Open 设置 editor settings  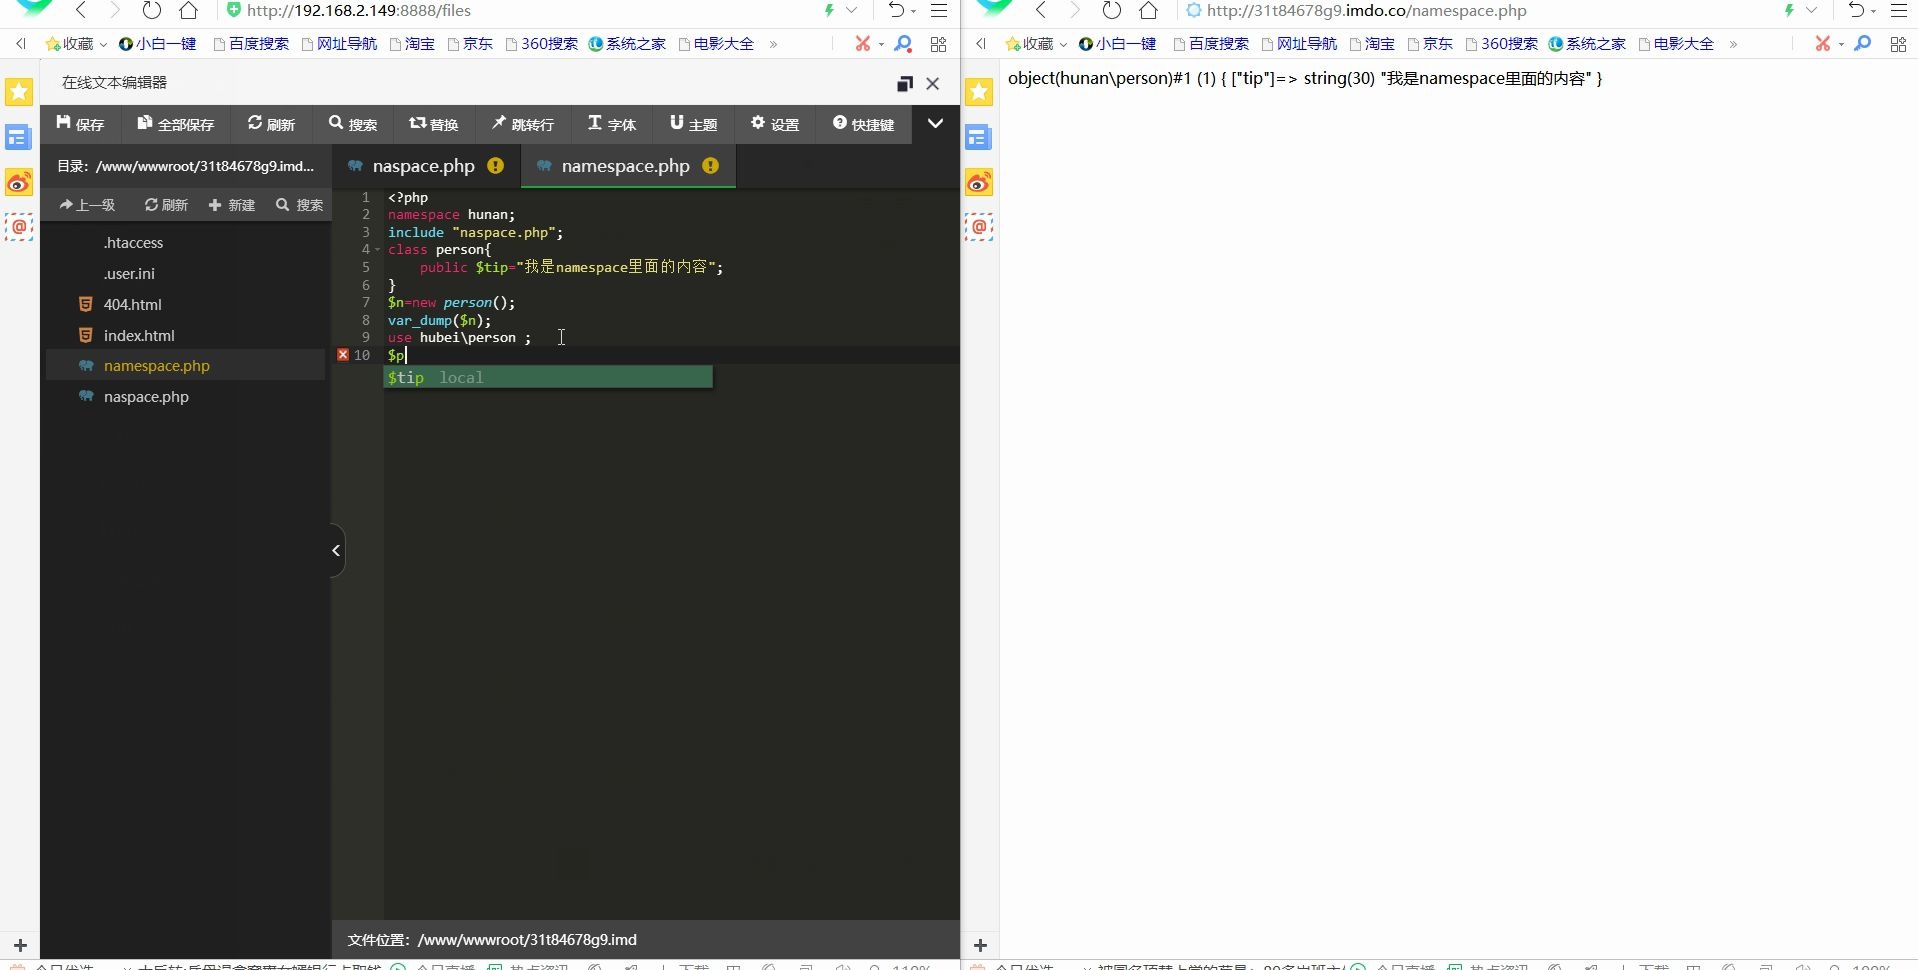775,124
